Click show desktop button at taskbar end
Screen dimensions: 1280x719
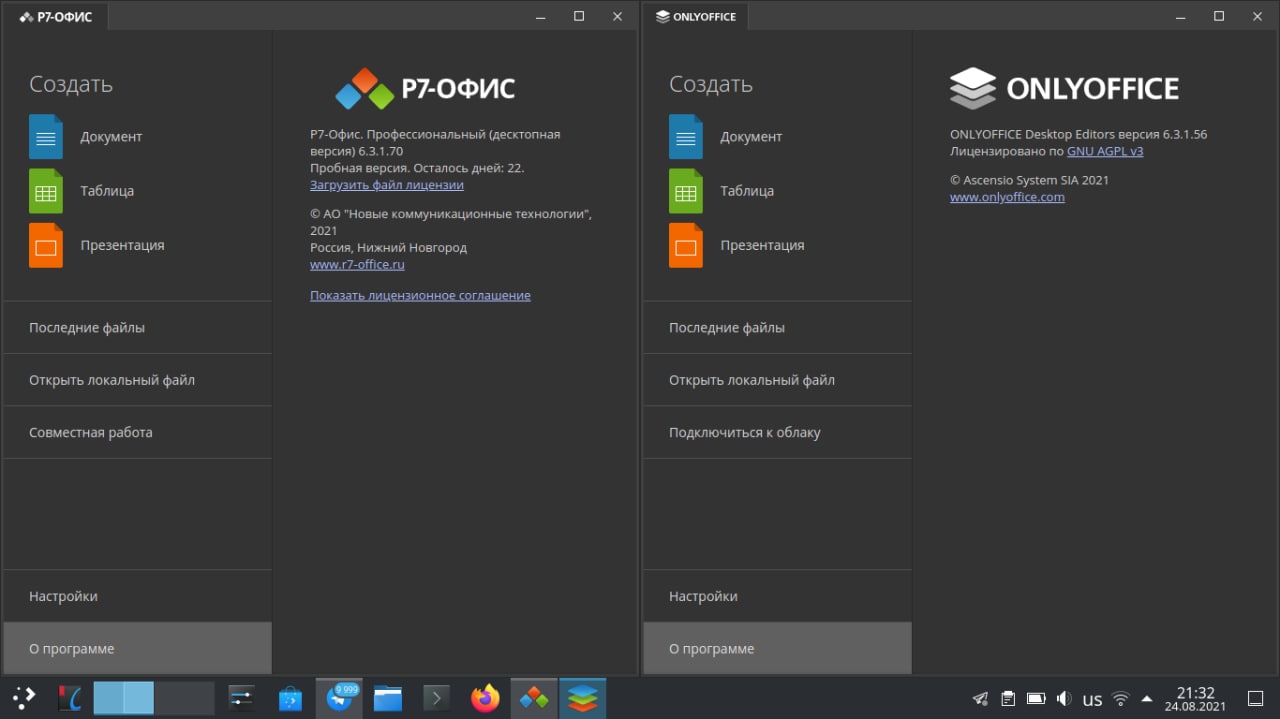[x=1256, y=698]
